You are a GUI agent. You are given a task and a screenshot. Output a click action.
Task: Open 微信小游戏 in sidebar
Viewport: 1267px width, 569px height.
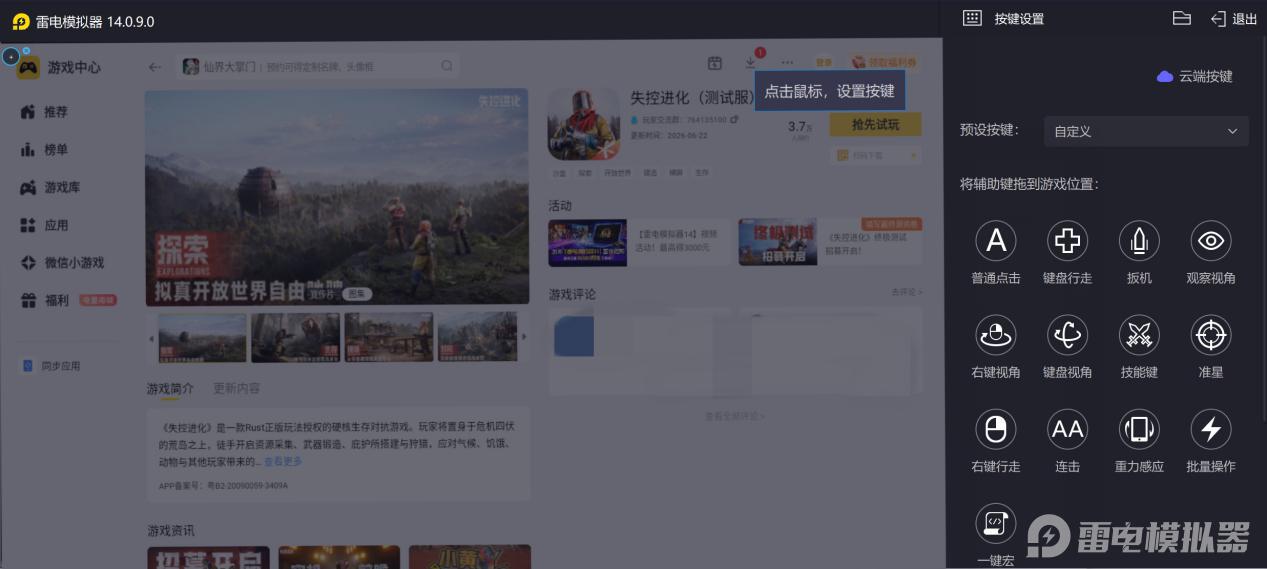tap(62, 263)
